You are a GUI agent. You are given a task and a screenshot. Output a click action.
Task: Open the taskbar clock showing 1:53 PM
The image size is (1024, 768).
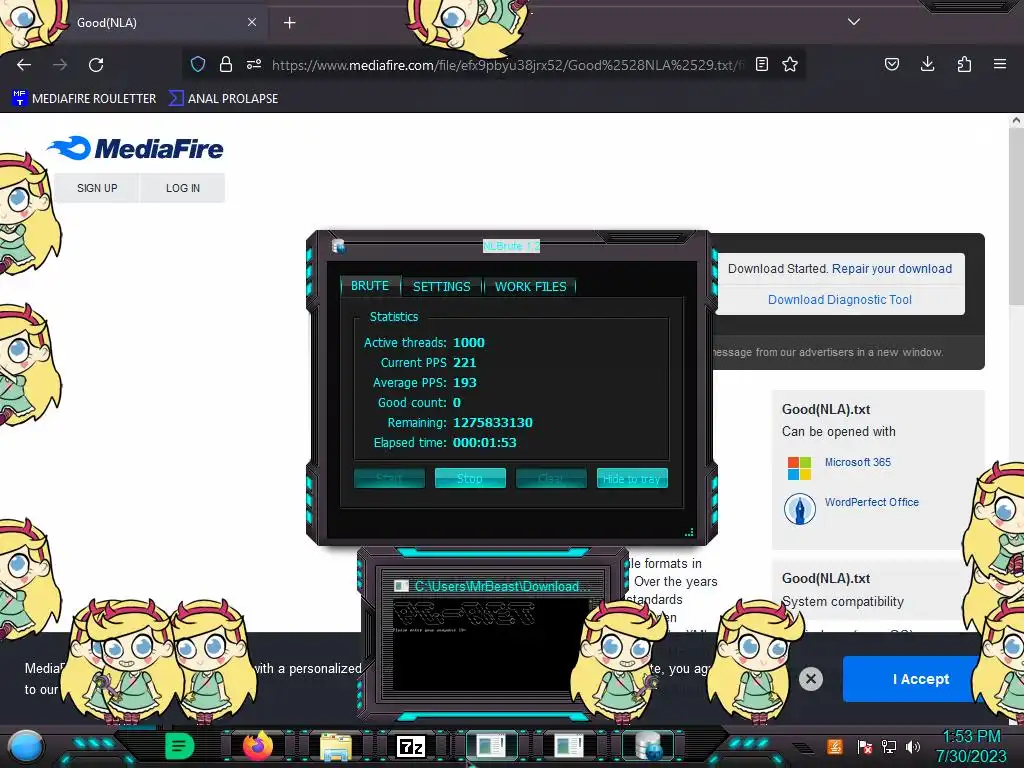(972, 746)
